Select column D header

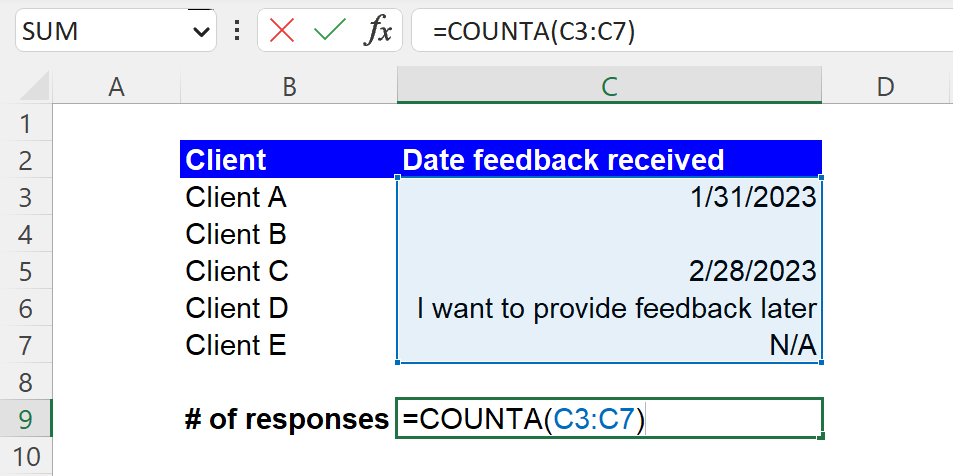point(886,87)
